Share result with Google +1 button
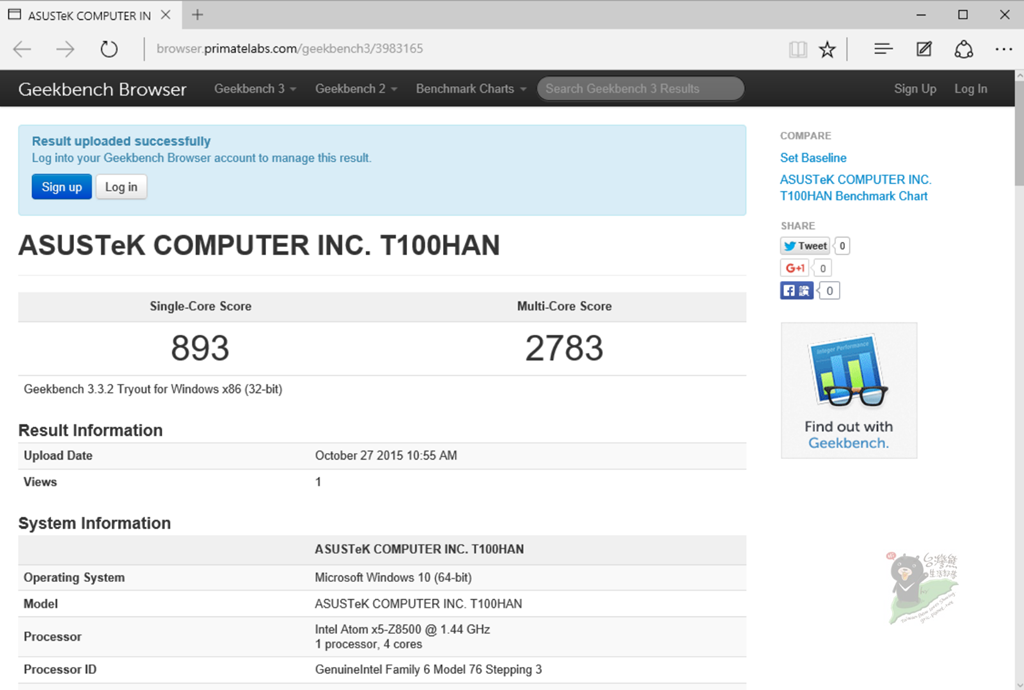 coord(795,268)
